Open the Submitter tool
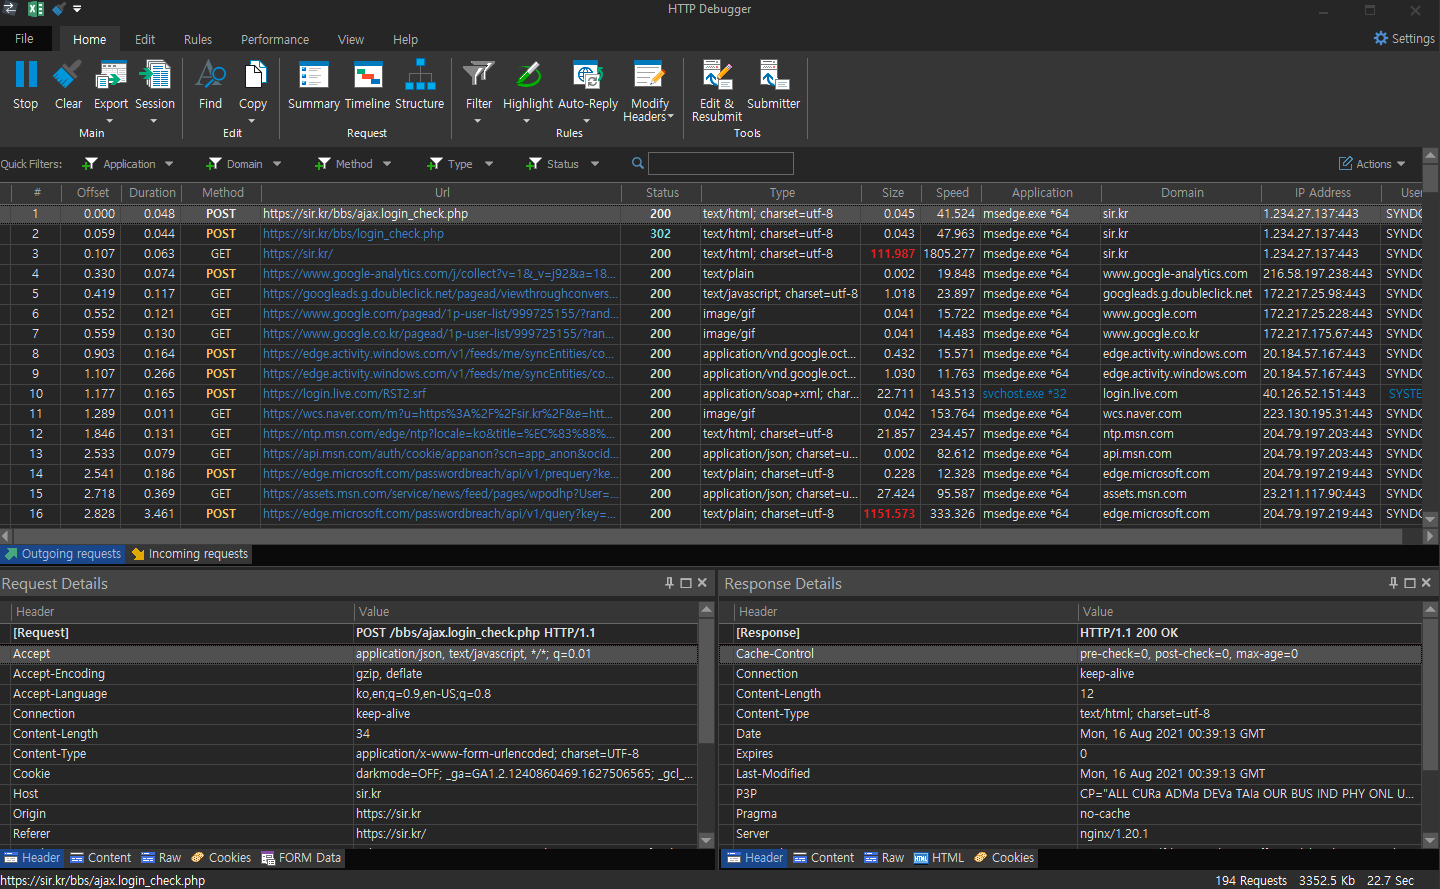The width and height of the screenshot is (1440, 889). [x=773, y=76]
